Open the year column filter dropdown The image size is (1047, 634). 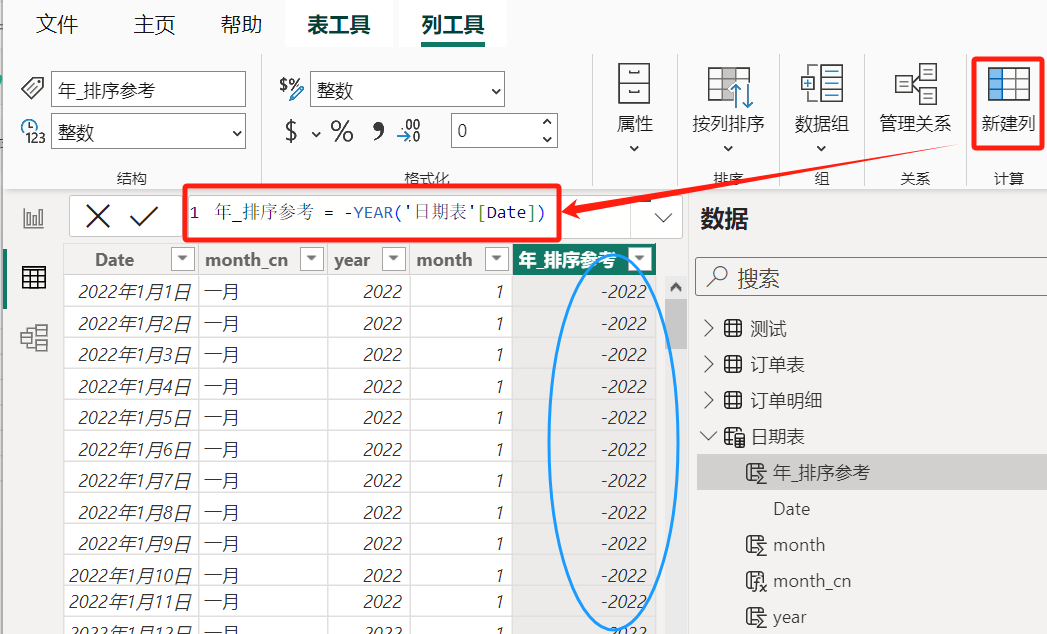click(394, 259)
